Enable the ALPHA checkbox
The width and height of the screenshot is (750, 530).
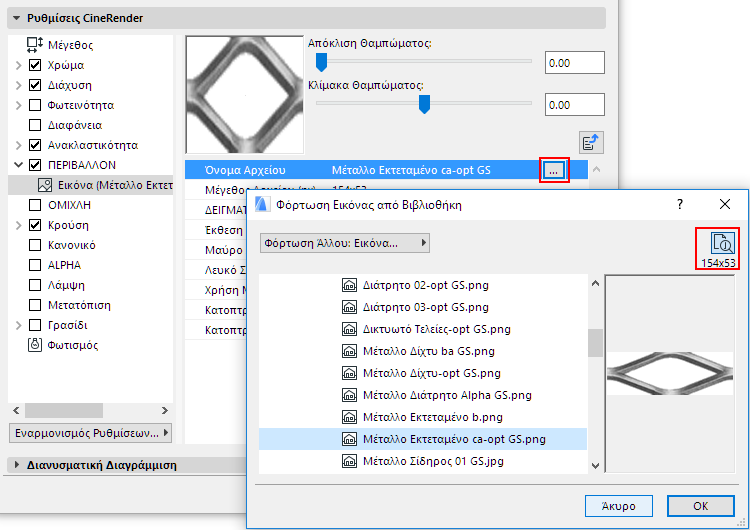[x=35, y=265]
